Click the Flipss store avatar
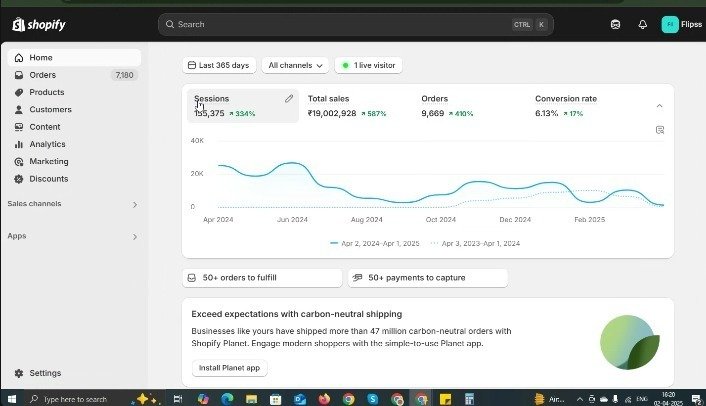This screenshot has height=406, width=706. click(x=670, y=24)
